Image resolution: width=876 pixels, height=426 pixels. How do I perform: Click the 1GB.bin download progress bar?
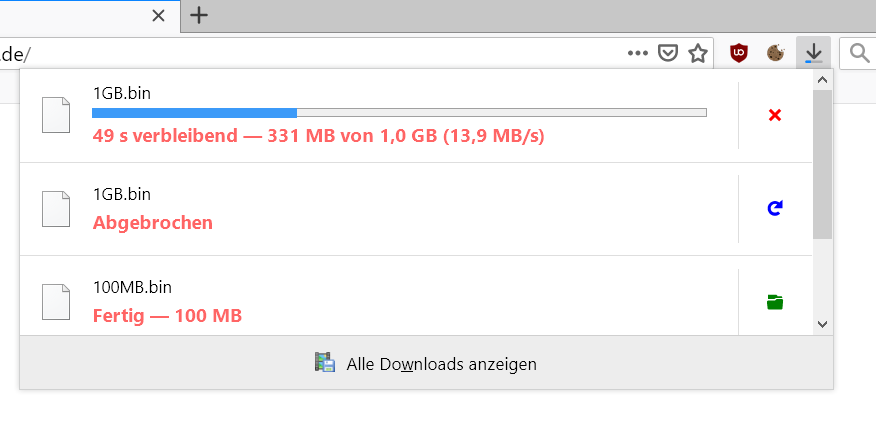(x=399, y=113)
